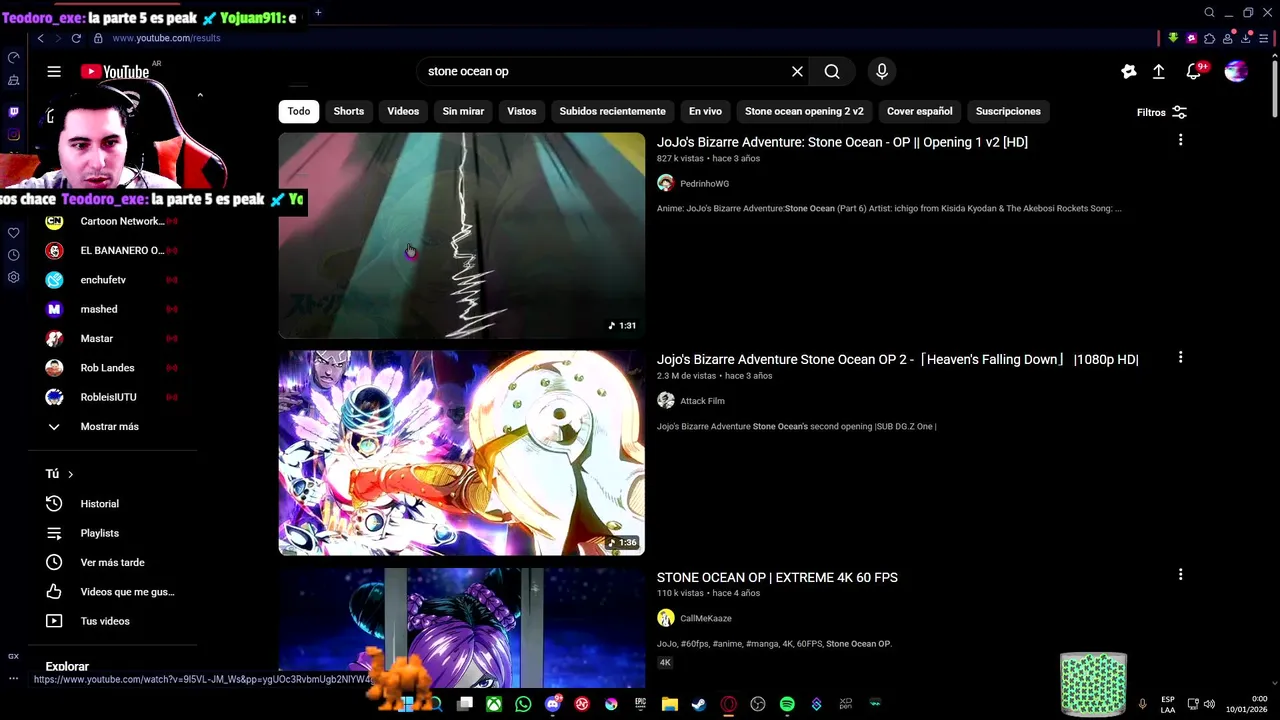
Task: Open GX Control speedometer in sidebar
Action: [13, 57]
